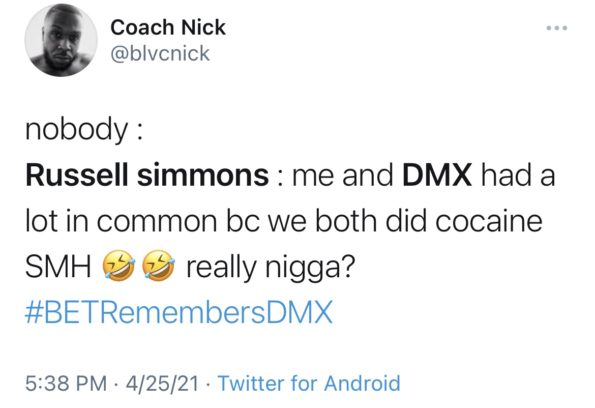Click the word both in tweet text

tap(346, 221)
